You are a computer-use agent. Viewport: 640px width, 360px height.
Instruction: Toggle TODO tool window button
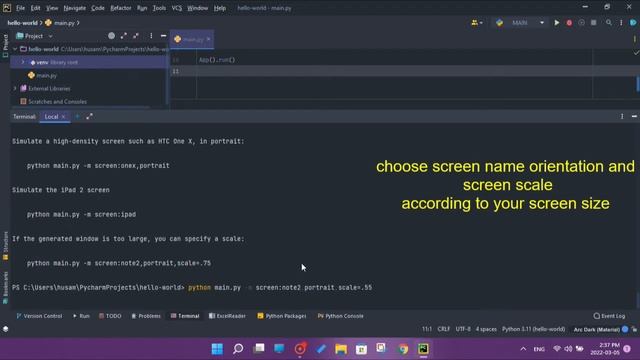tap(110, 316)
